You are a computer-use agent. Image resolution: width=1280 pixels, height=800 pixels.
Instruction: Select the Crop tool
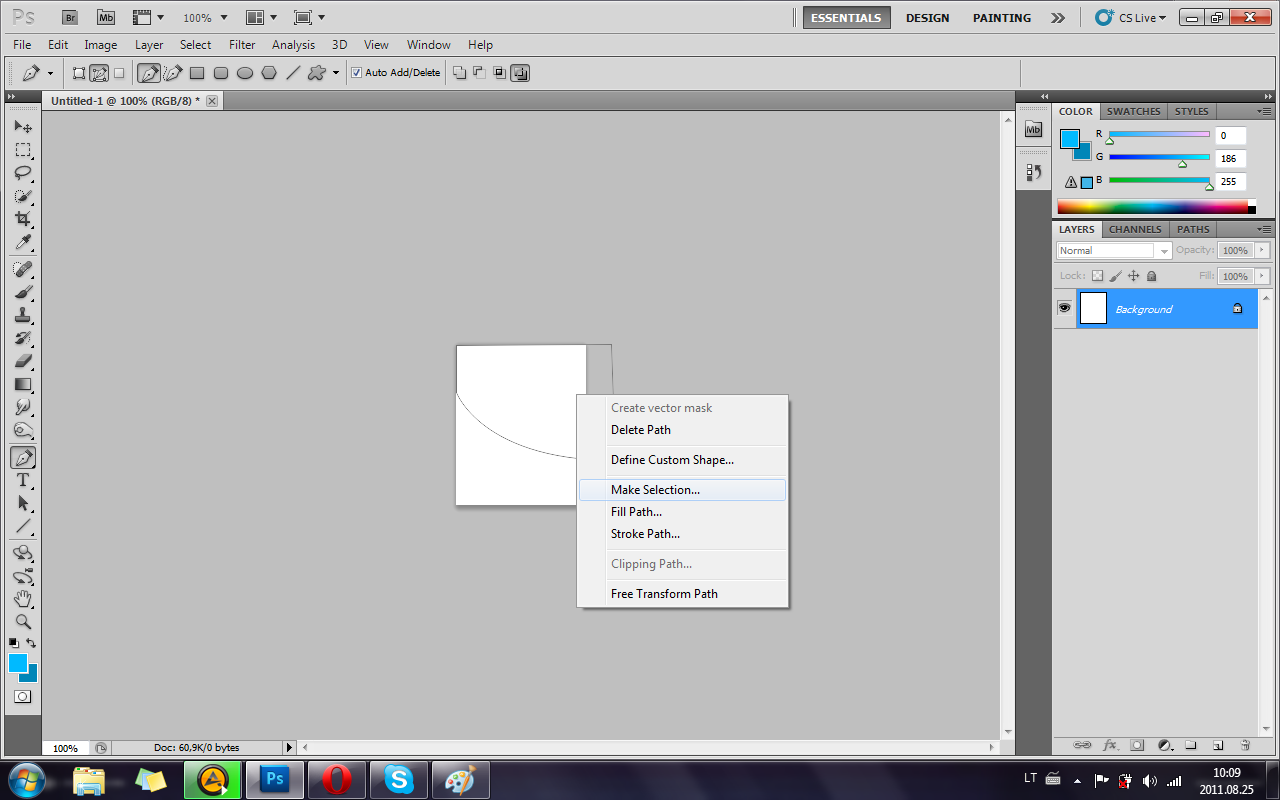23,219
